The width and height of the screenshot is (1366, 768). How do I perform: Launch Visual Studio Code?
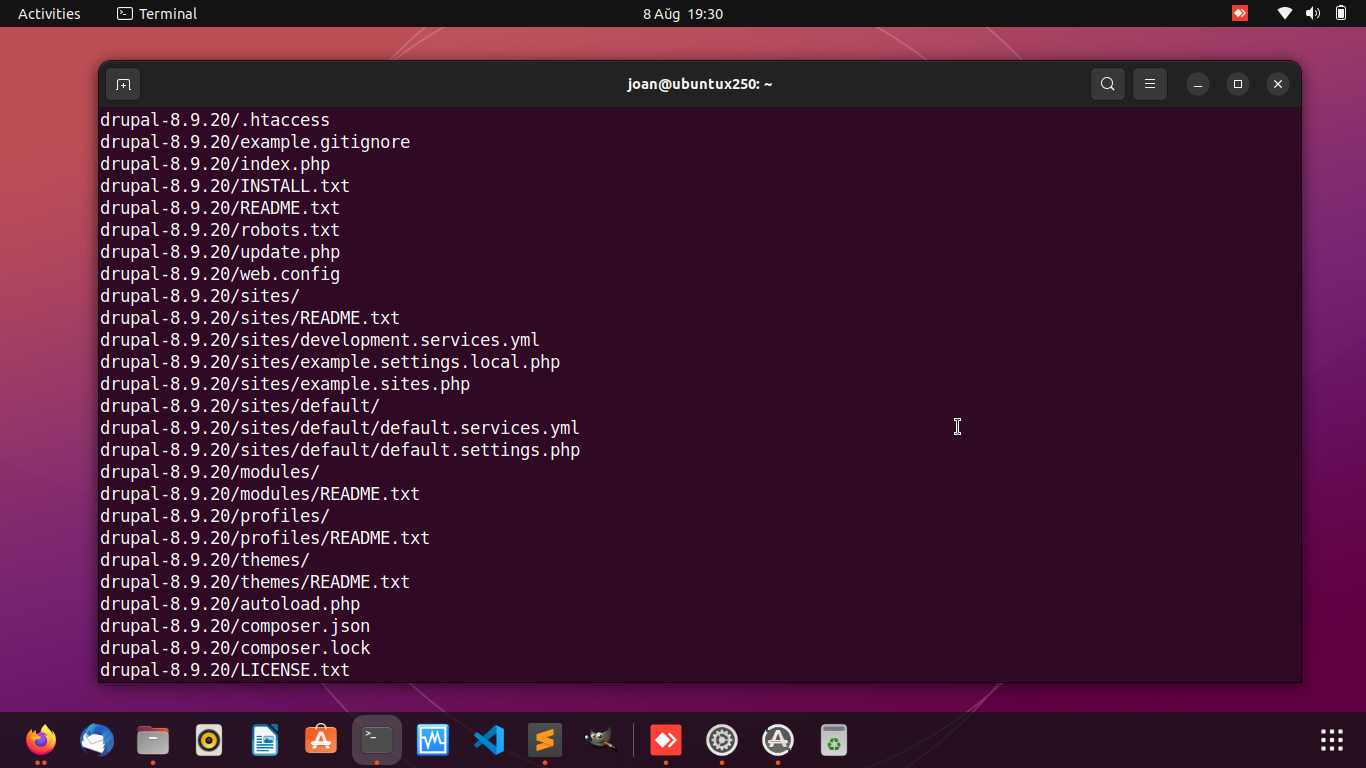tap(489, 740)
